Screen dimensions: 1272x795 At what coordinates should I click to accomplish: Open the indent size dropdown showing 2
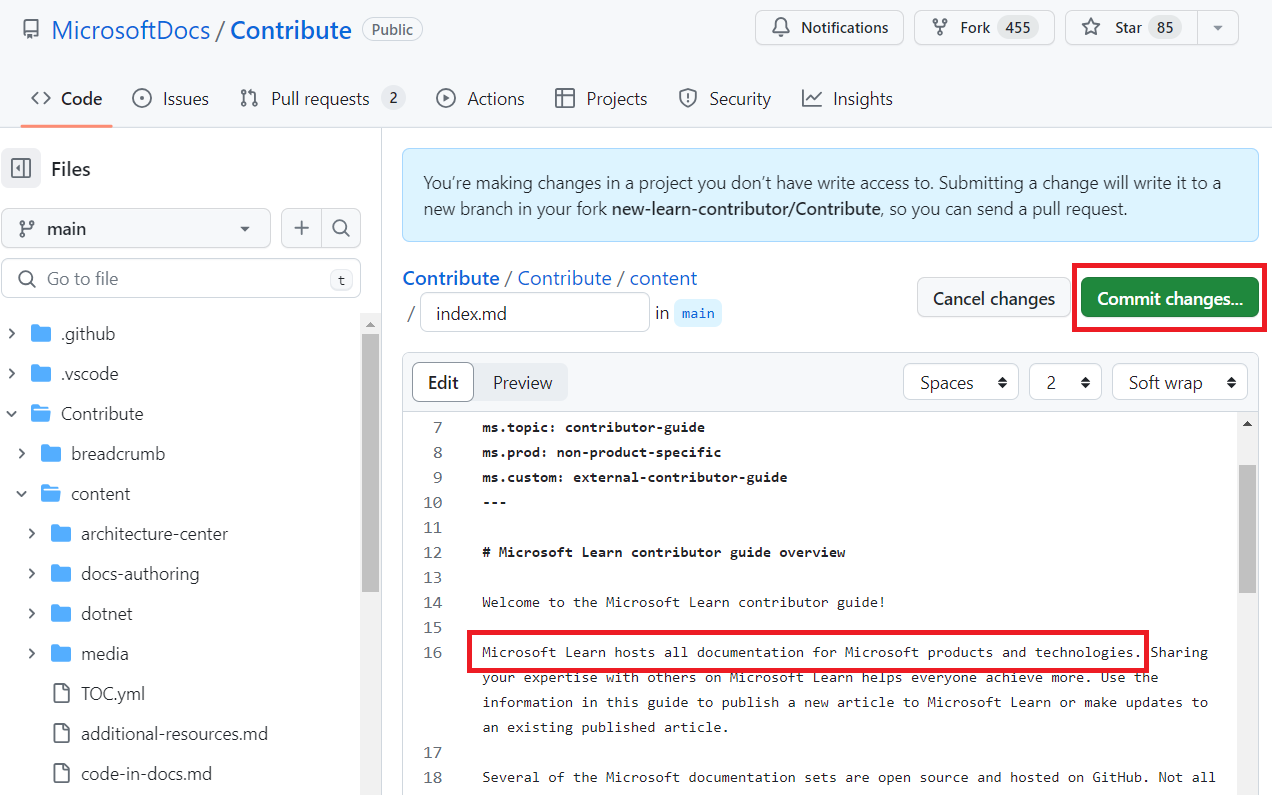coord(1065,381)
